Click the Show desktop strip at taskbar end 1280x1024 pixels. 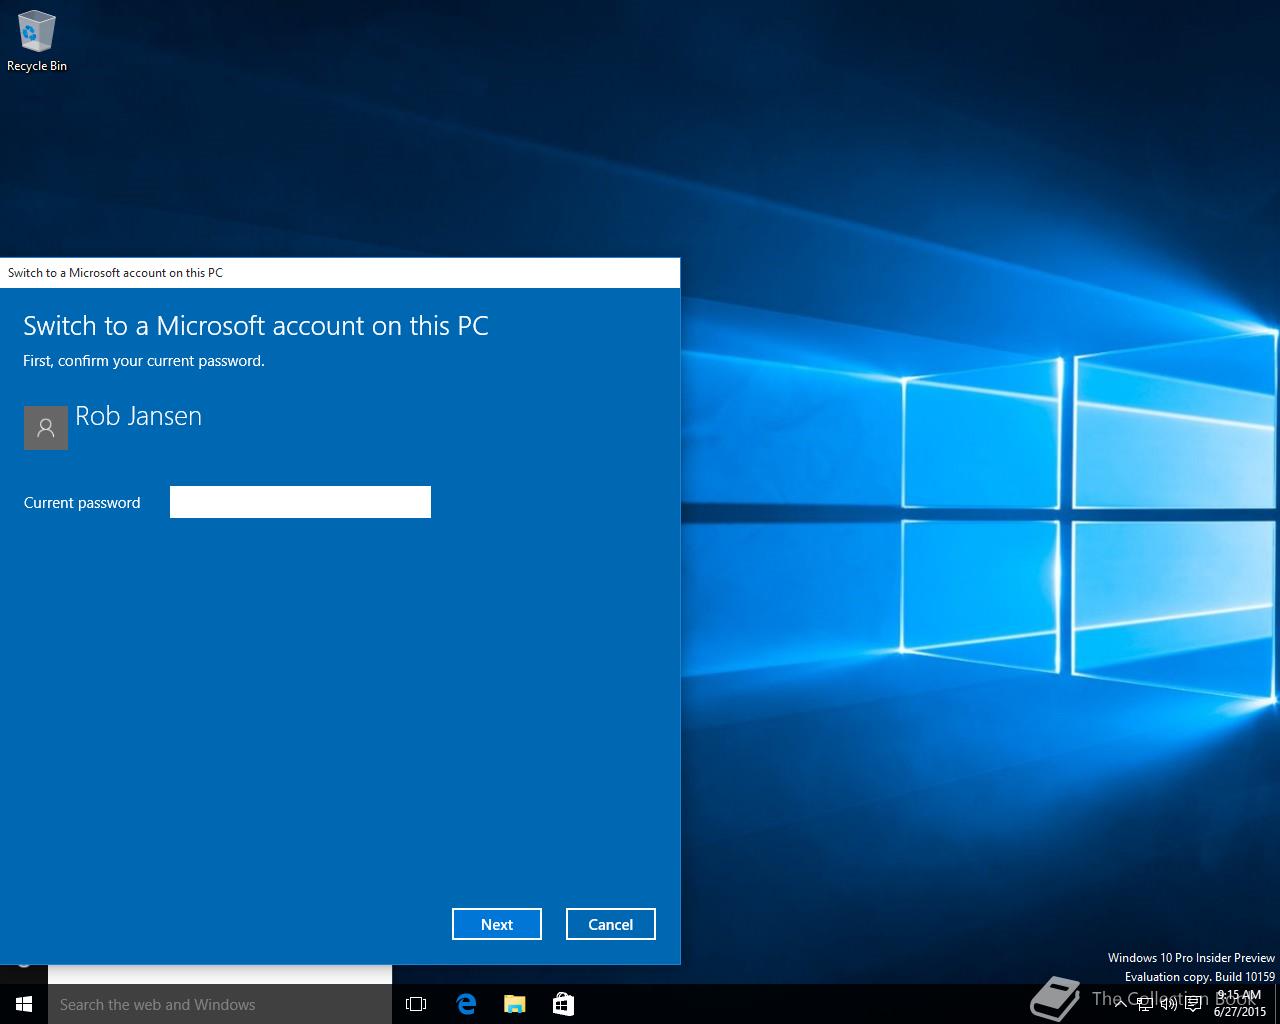click(x=1277, y=1004)
